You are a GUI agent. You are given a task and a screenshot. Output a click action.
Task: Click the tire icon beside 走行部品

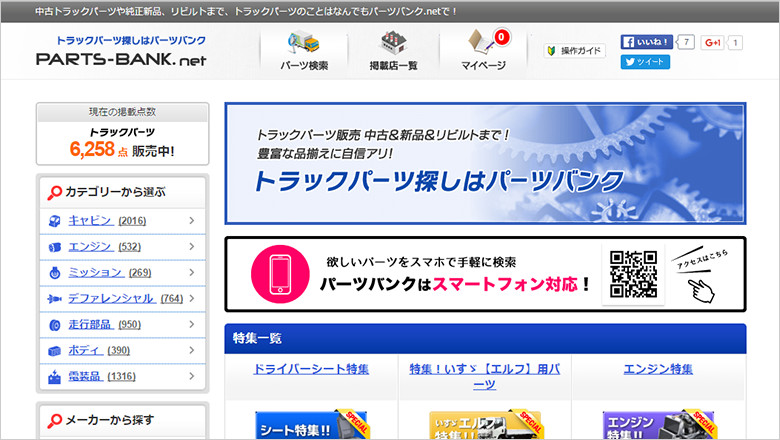(x=55, y=325)
